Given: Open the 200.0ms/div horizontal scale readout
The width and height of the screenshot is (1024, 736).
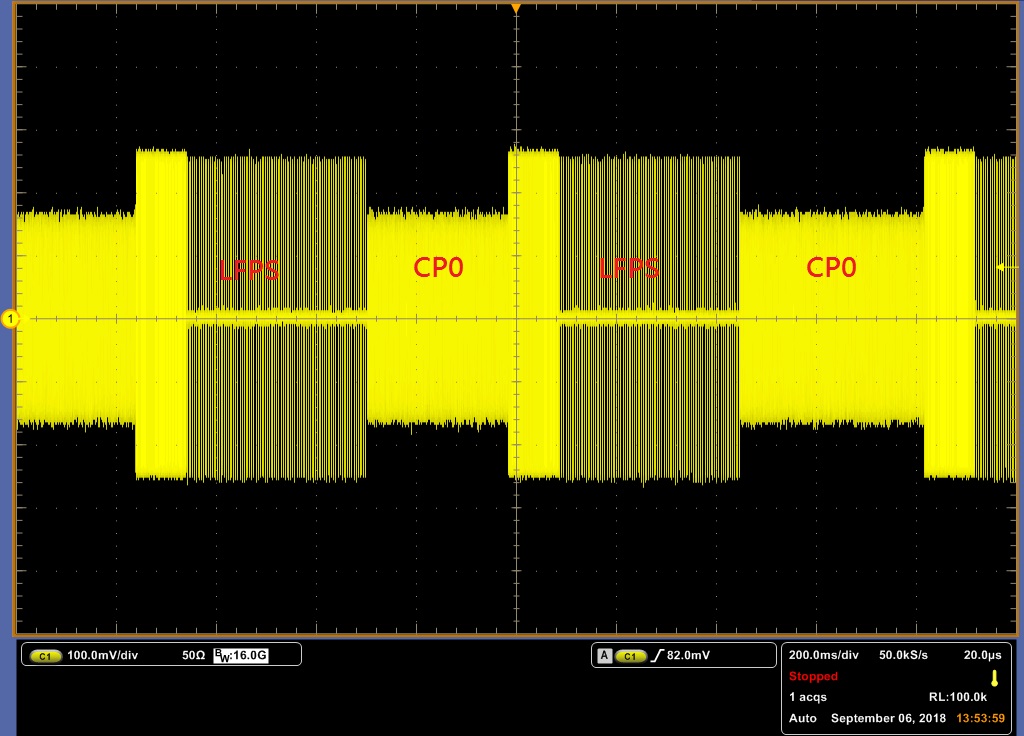Looking at the screenshot, I should 824,655.
